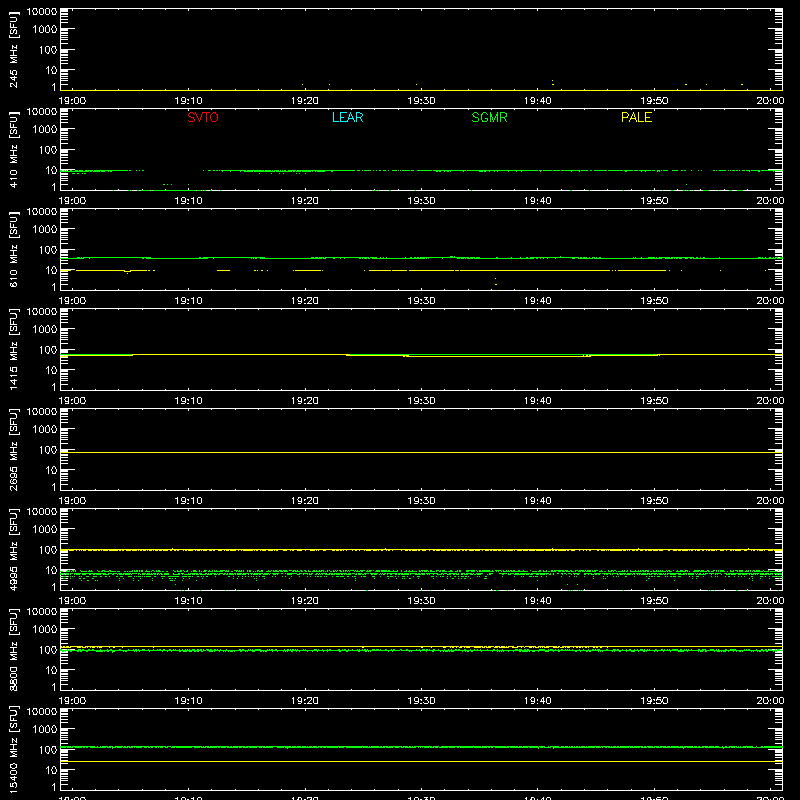Click the 10000 tick label on 245 MHz axis
The height and width of the screenshot is (800, 800).
coord(42,12)
